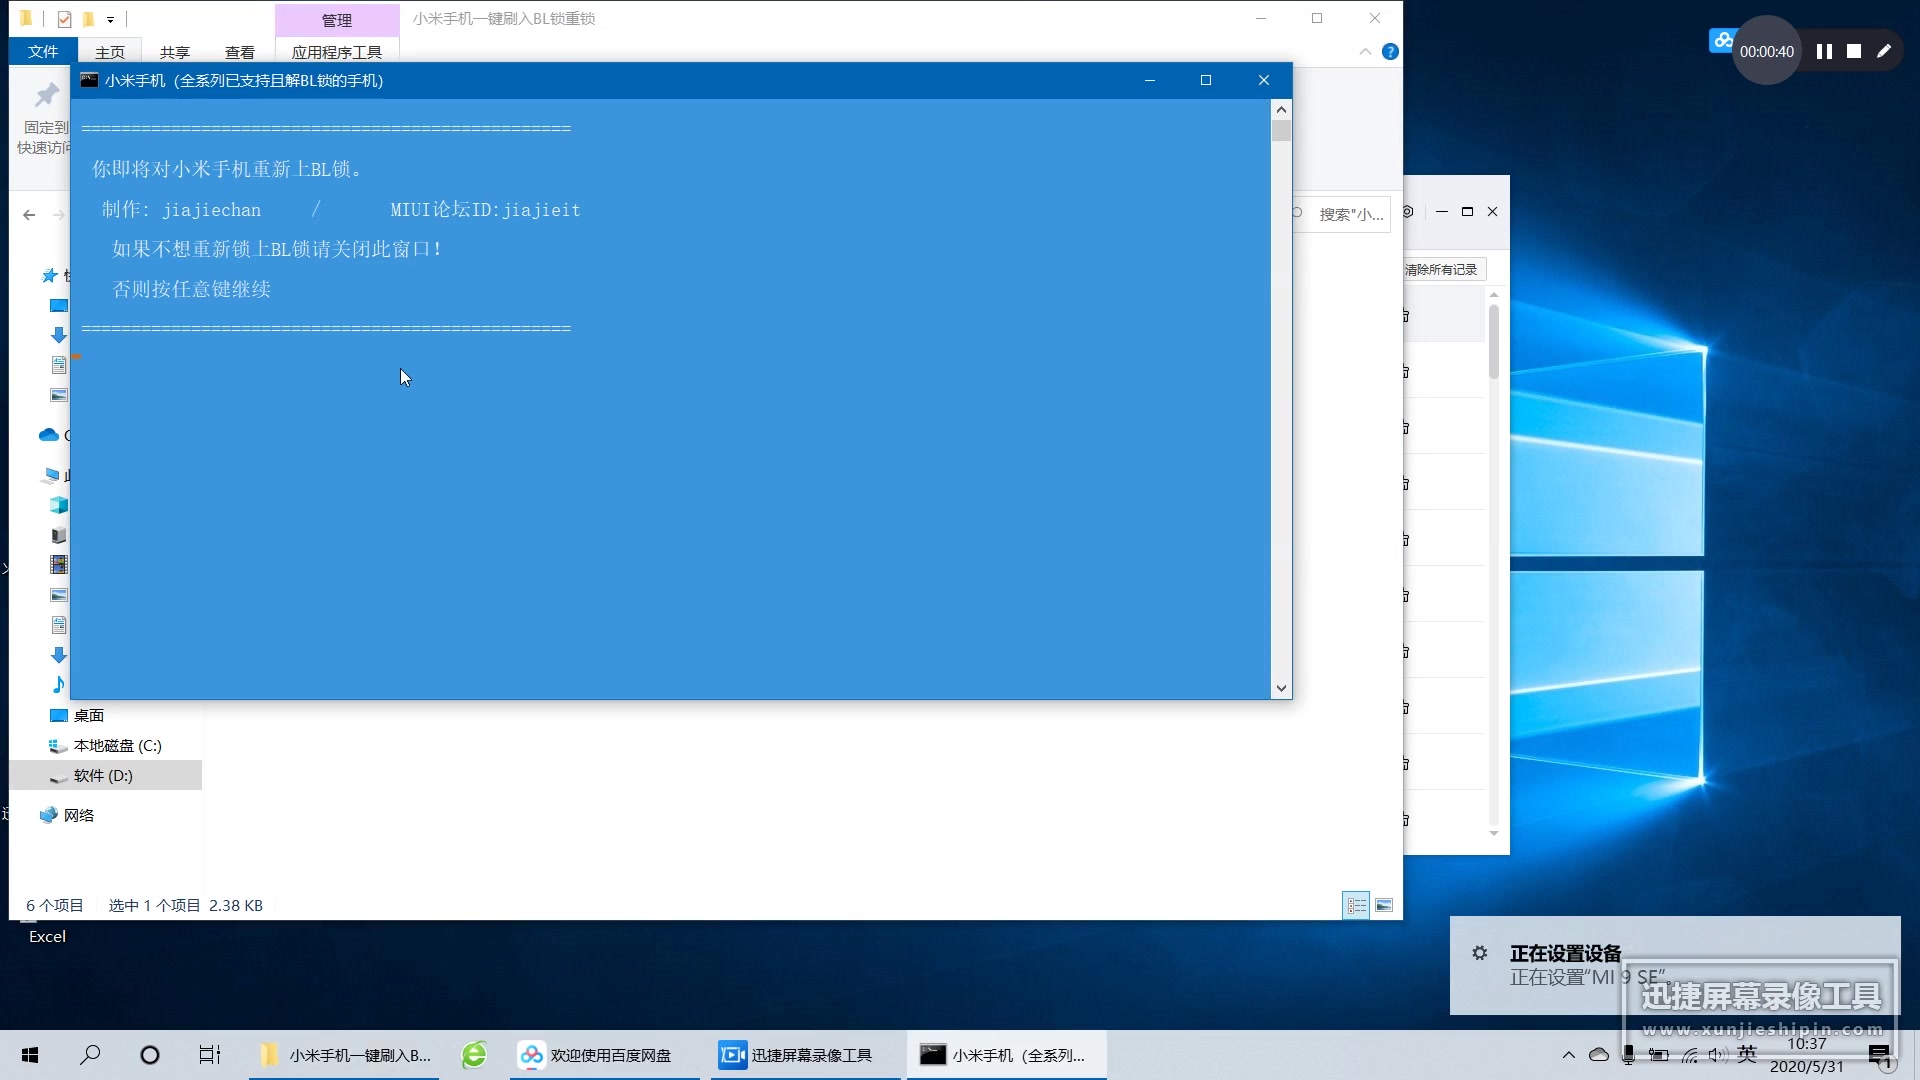
Task: Click the Baidu Netdisk floating icon
Action: pyautogui.click(x=1721, y=41)
